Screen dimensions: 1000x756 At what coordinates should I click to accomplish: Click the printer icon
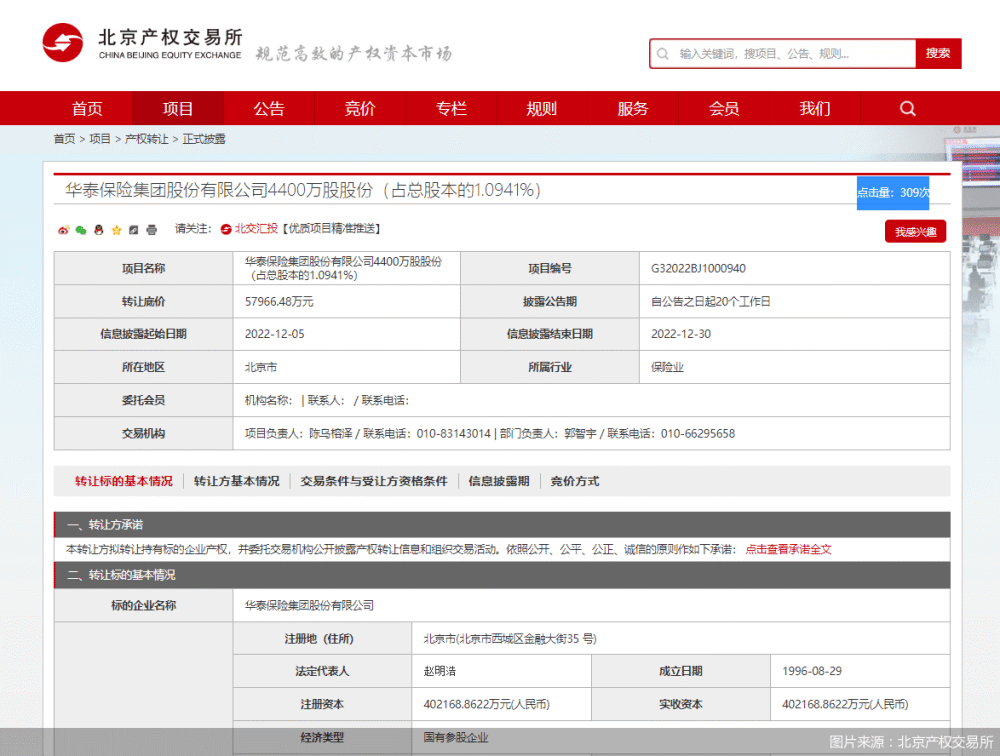151,230
